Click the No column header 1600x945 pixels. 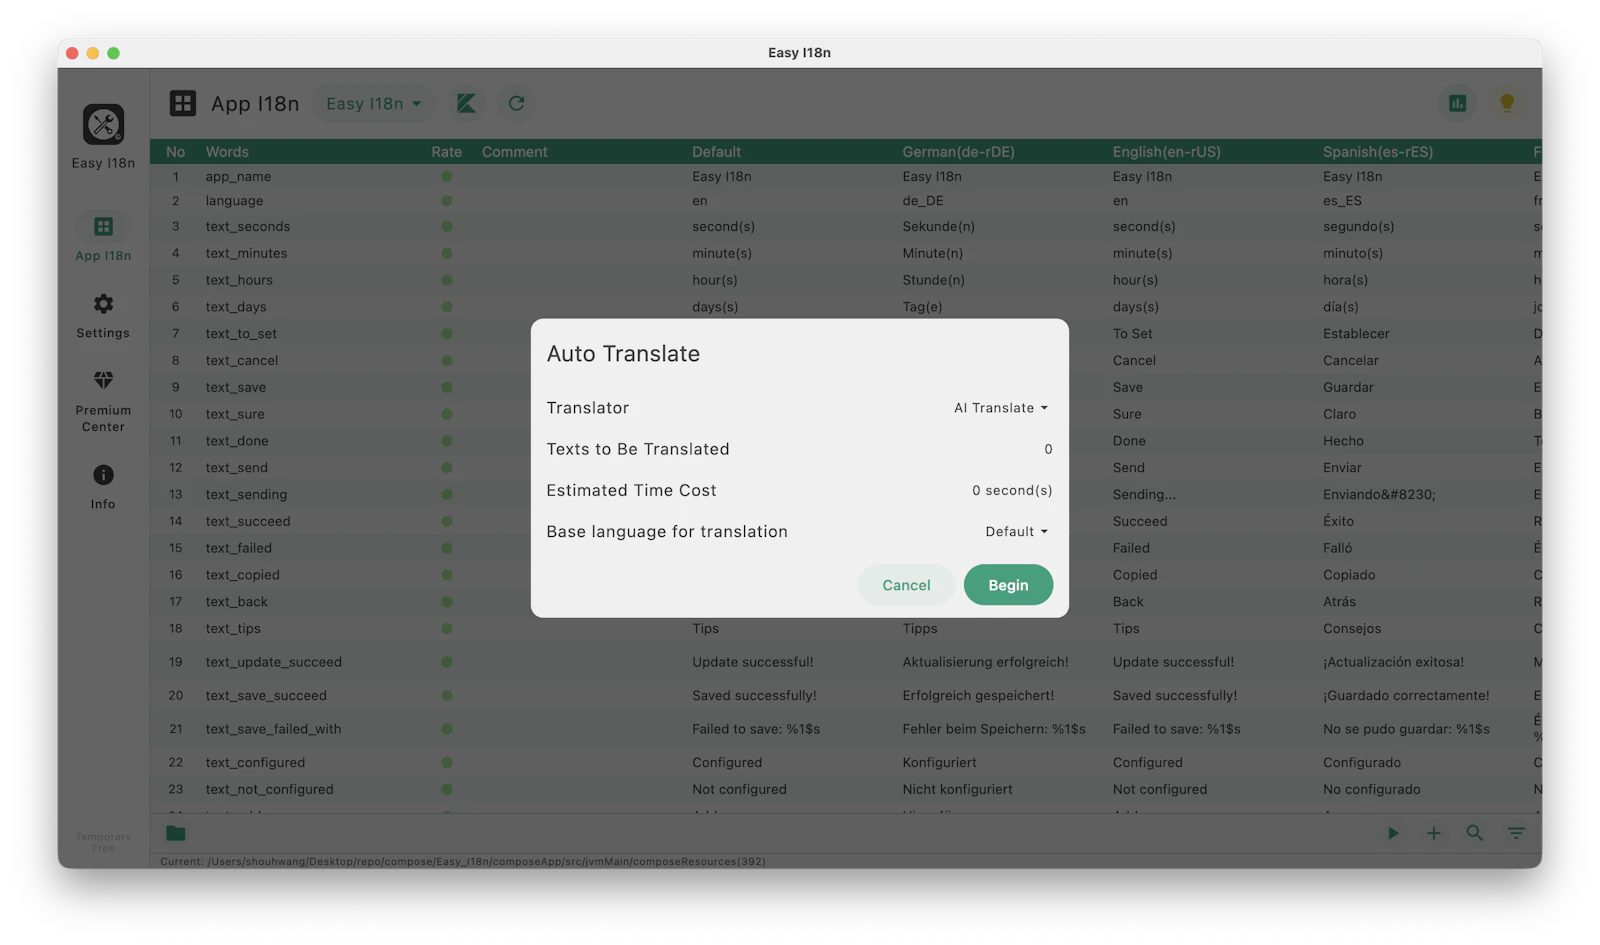(x=176, y=152)
